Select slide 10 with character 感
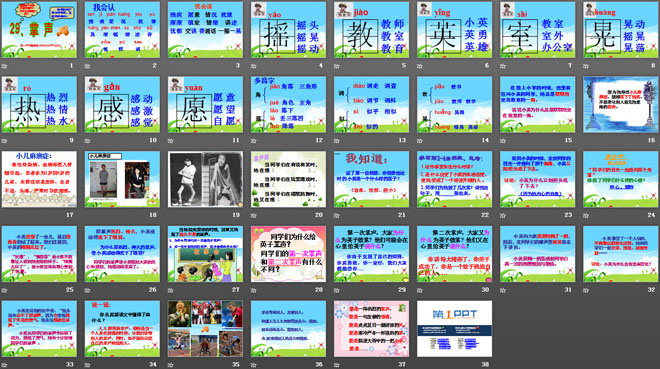 pos(122,105)
